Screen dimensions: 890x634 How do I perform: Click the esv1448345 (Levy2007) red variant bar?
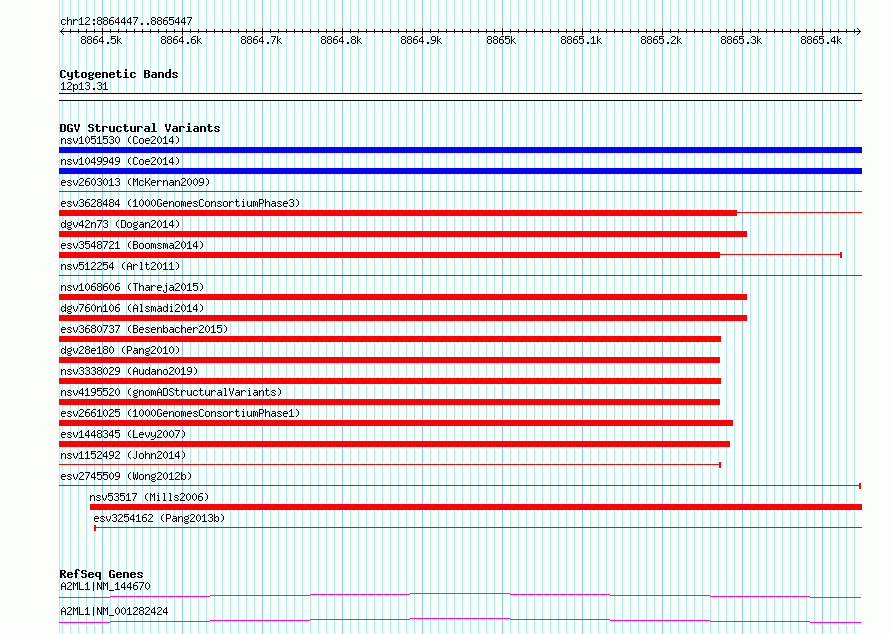[394, 444]
